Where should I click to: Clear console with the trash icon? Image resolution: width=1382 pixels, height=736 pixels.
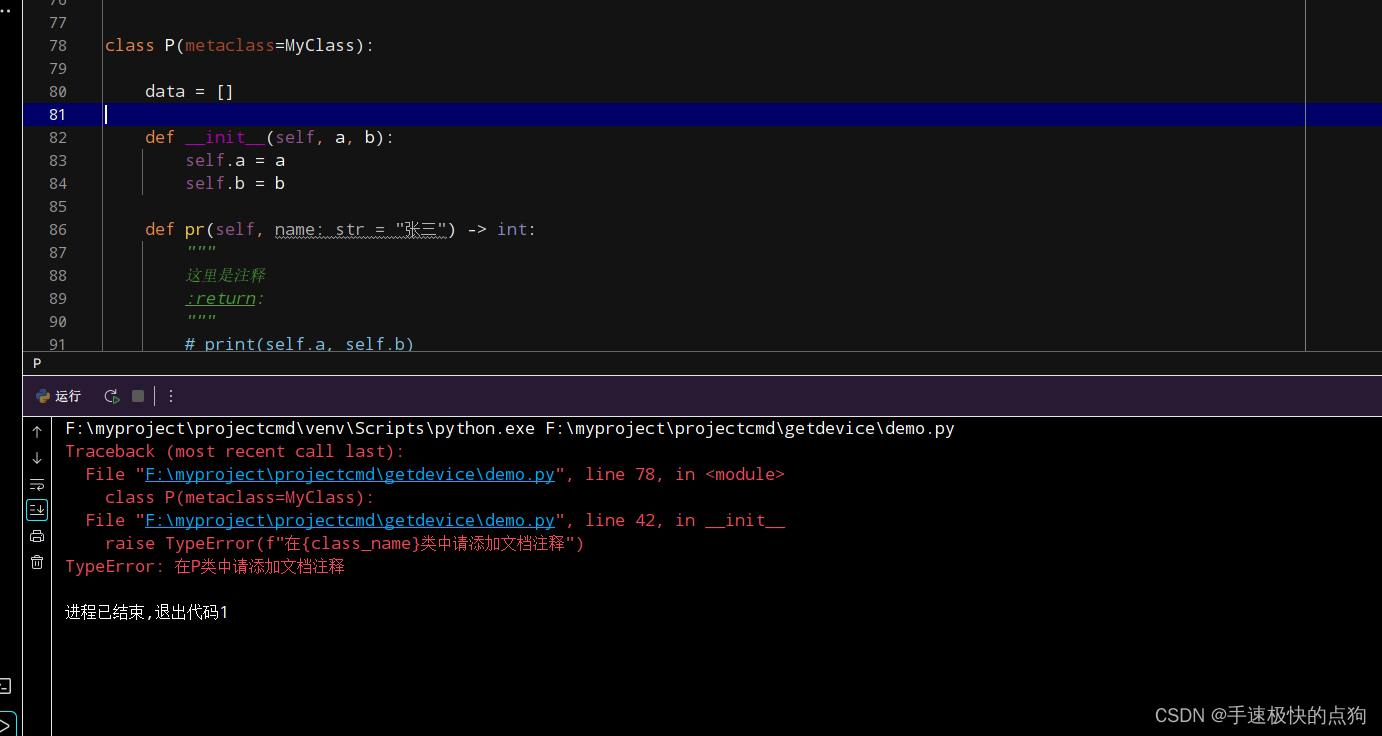click(x=37, y=562)
